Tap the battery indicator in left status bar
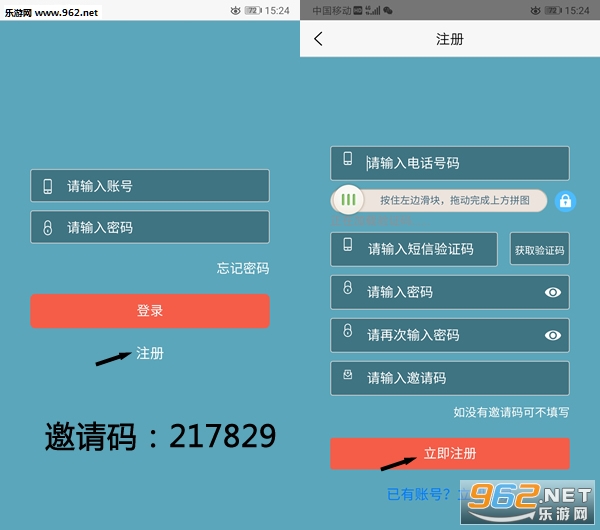The image size is (600, 530). tap(253, 11)
